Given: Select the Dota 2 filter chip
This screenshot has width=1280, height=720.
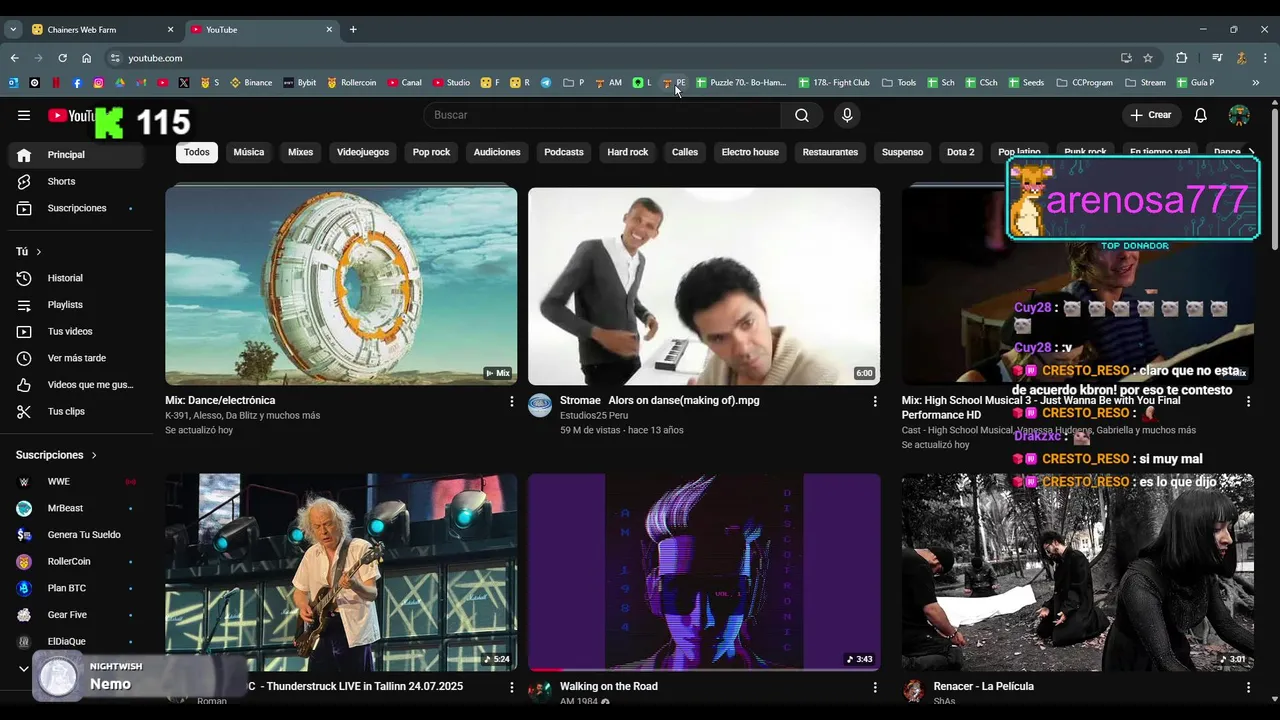Looking at the screenshot, I should [961, 152].
